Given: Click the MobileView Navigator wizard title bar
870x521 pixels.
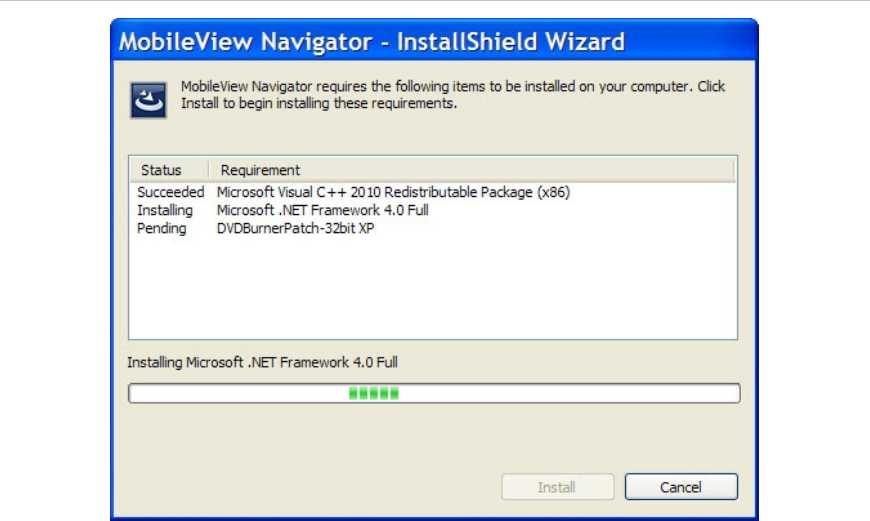Looking at the screenshot, I should [372, 42].
